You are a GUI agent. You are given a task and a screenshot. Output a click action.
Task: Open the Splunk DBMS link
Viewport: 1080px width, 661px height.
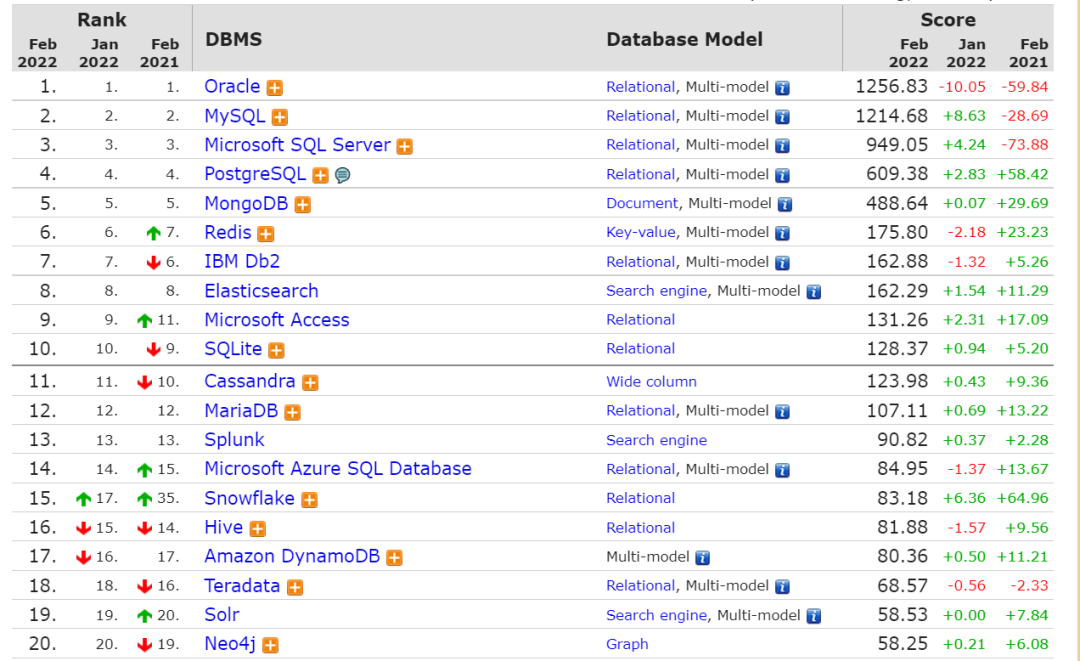[x=234, y=440]
